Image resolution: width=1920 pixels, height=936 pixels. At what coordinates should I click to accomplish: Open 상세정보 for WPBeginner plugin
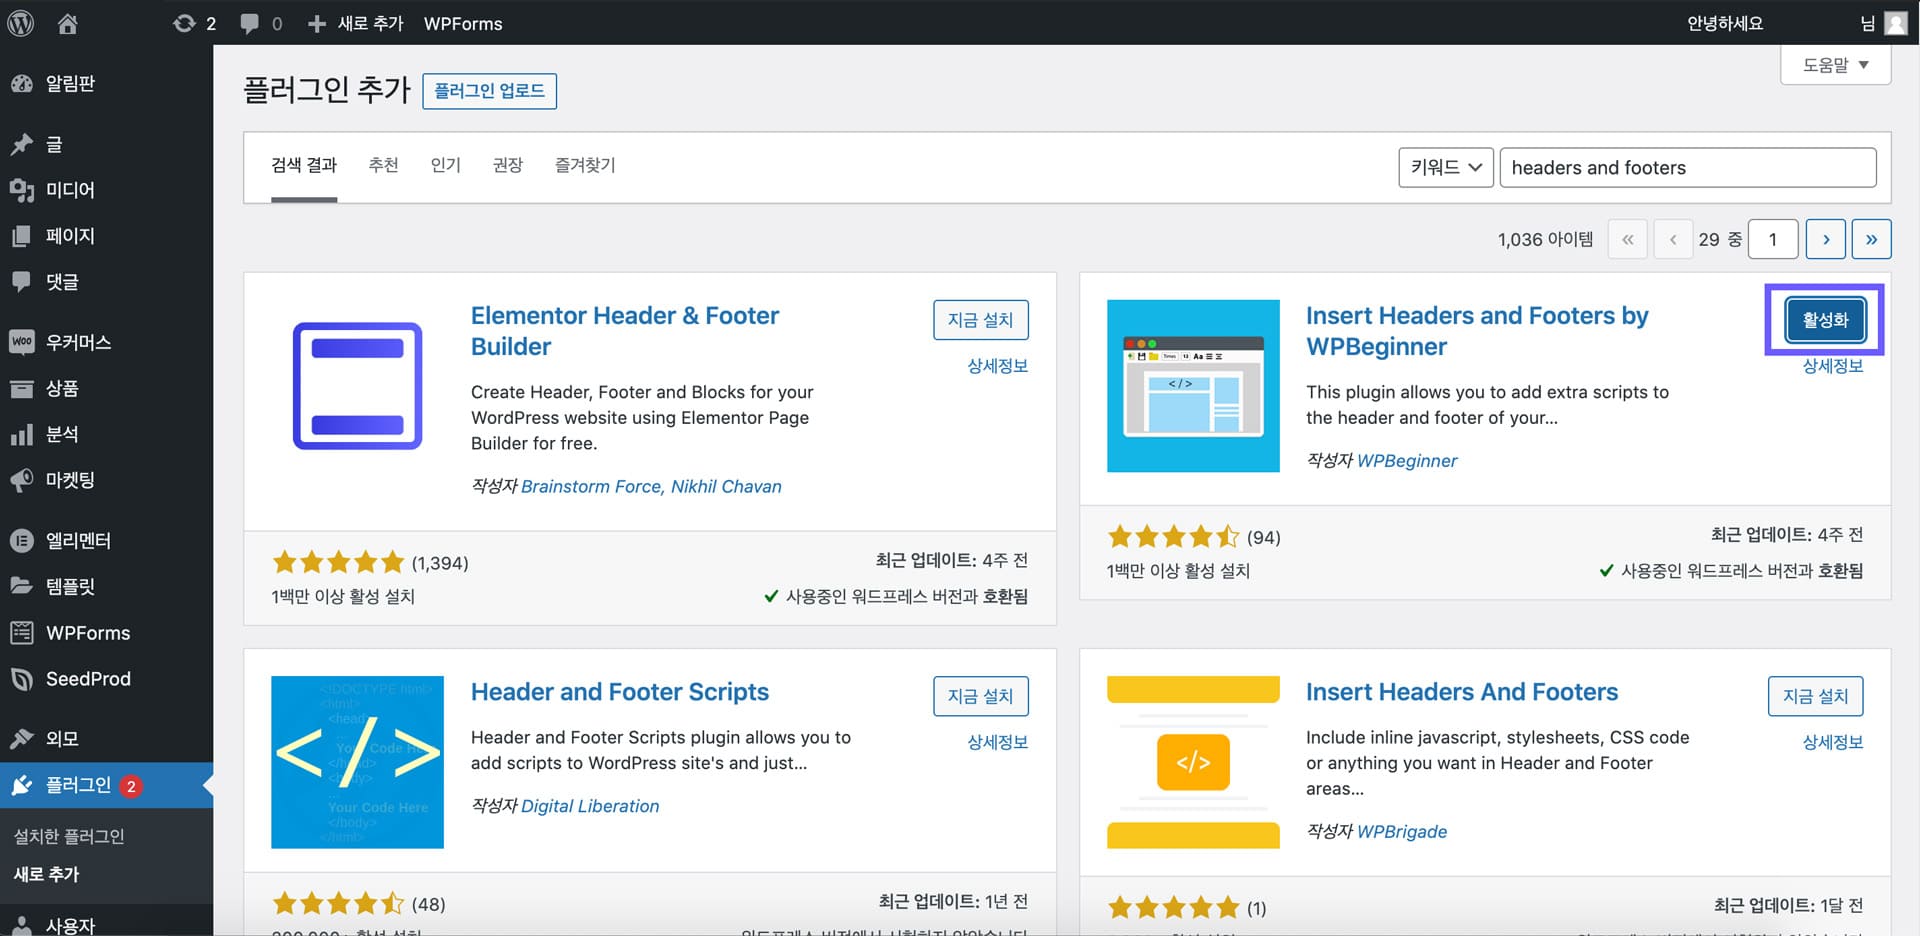click(1832, 366)
